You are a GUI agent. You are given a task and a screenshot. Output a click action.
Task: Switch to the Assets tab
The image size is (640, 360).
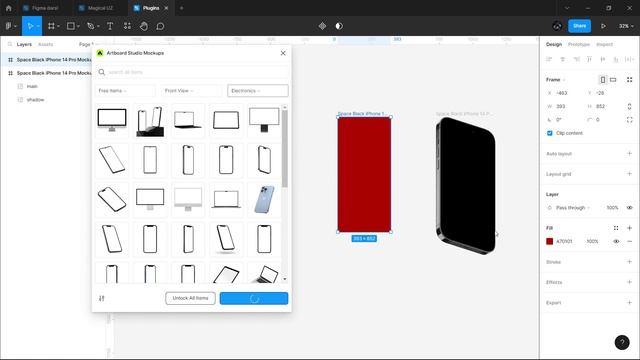pos(45,44)
